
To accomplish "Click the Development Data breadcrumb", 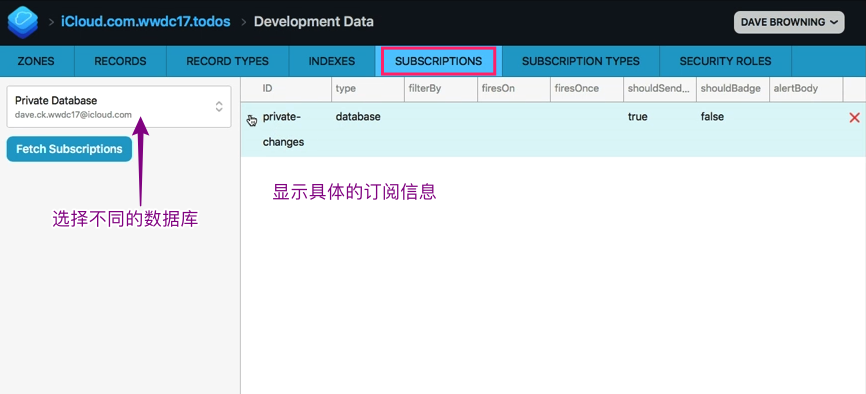I will tap(314, 22).
